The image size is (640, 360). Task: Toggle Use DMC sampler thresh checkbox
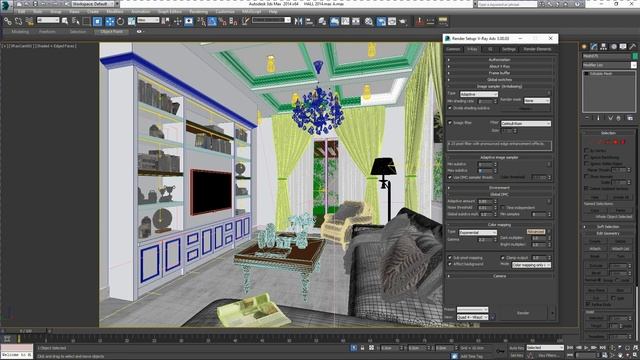[450, 178]
